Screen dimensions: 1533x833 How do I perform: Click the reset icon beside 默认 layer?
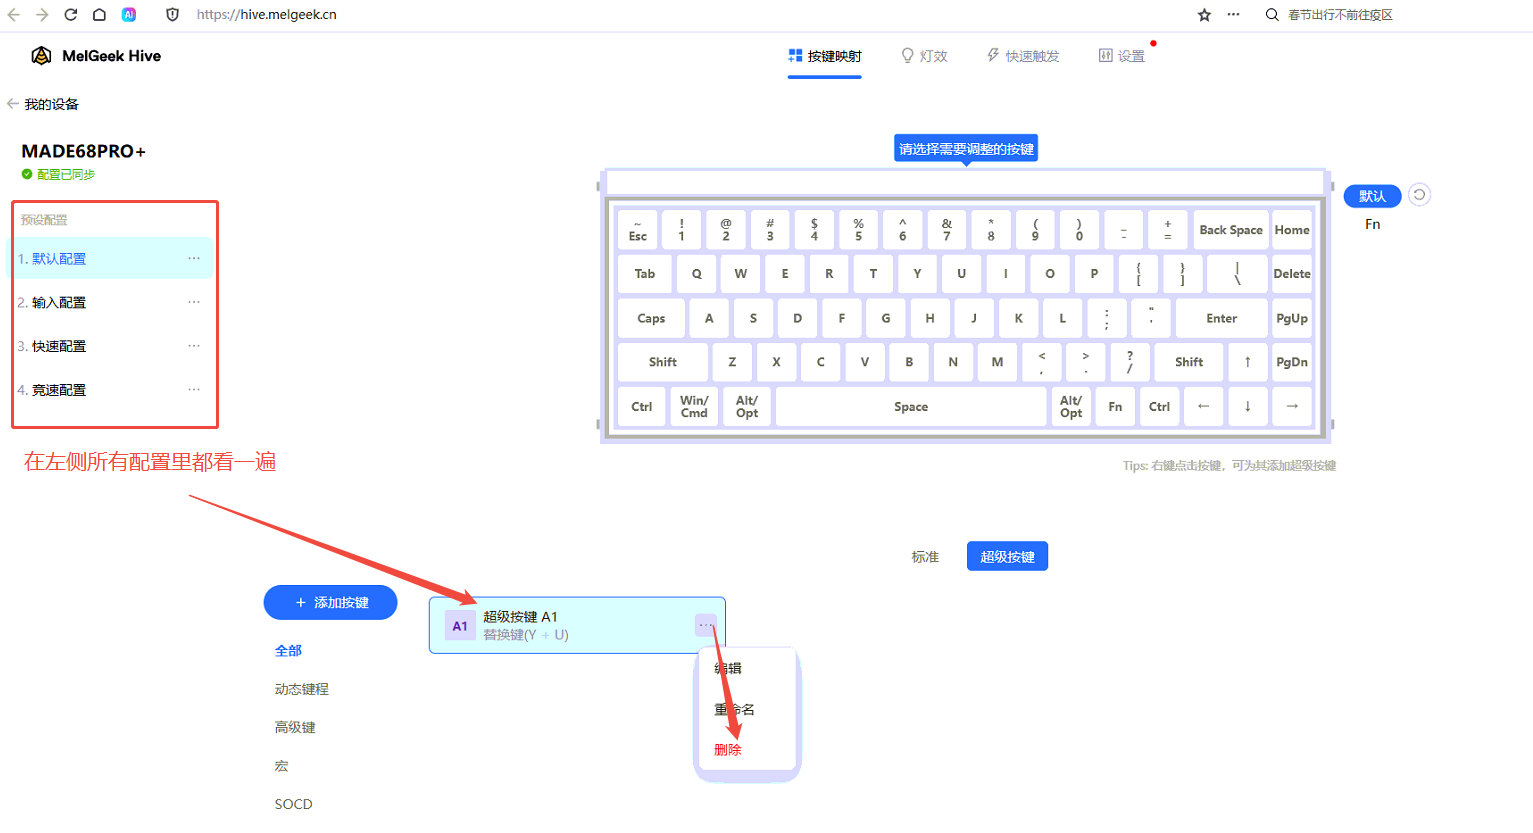pos(1419,195)
